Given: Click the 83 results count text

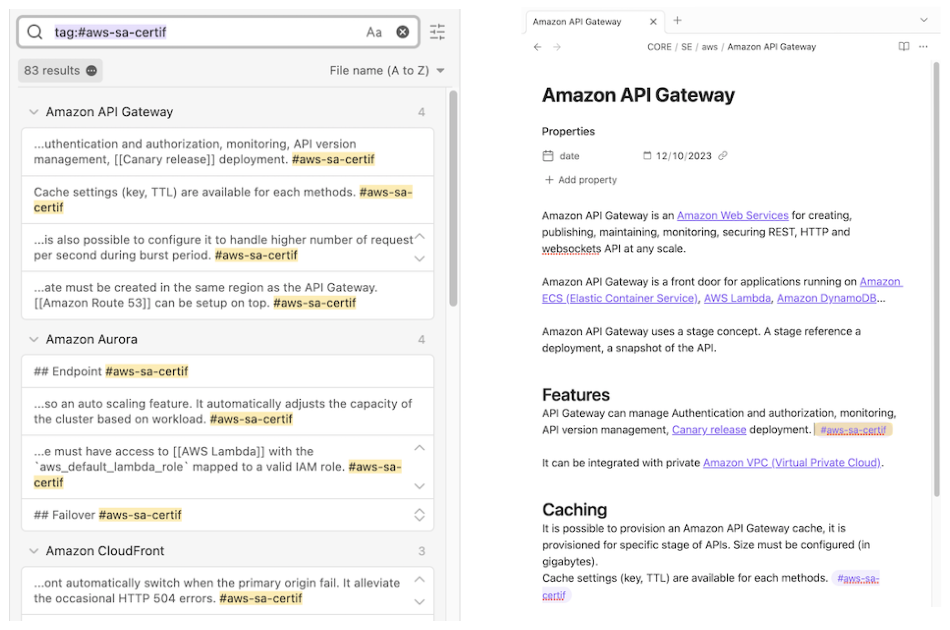Looking at the screenshot, I should click(52, 71).
